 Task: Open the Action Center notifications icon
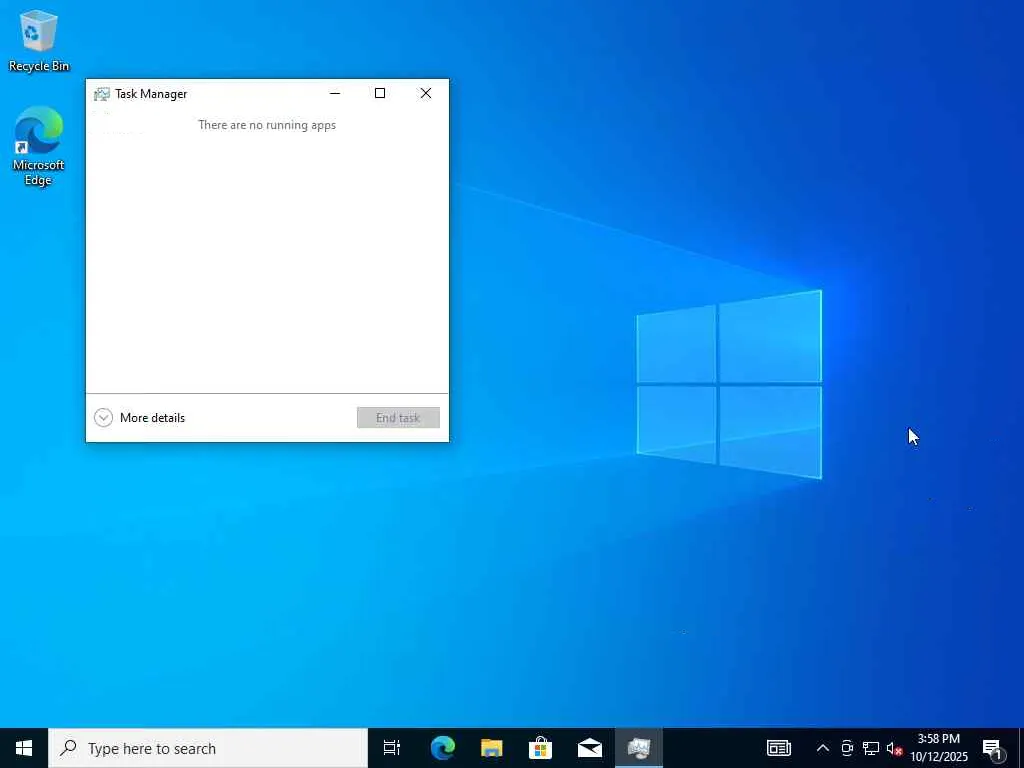click(x=993, y=749)
